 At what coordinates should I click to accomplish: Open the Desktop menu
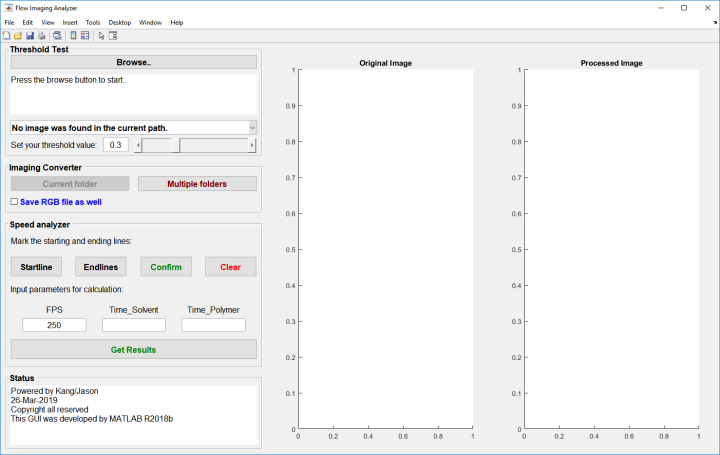coord(120,22)
